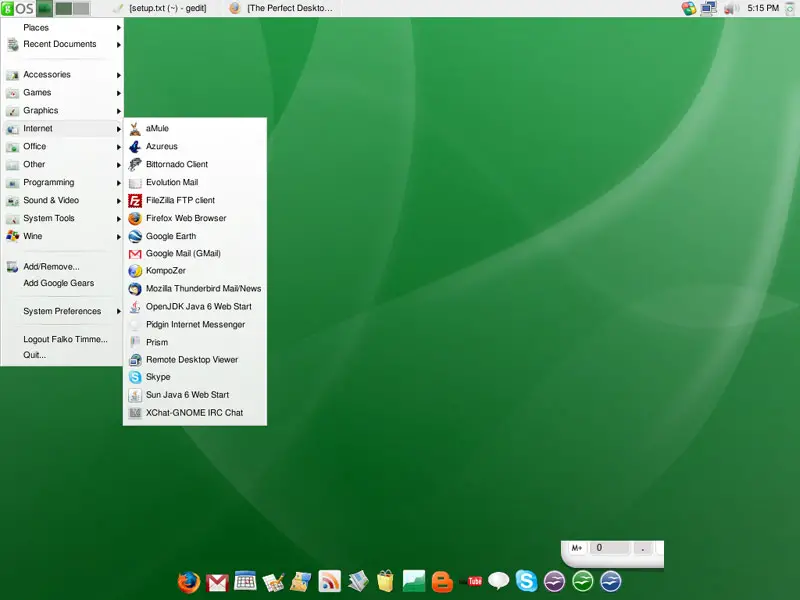This screenshot has height=600, width=800.
Task: Click the spreadsheet-and-pencil documents dock icon
Action: (x=273, y=582)
